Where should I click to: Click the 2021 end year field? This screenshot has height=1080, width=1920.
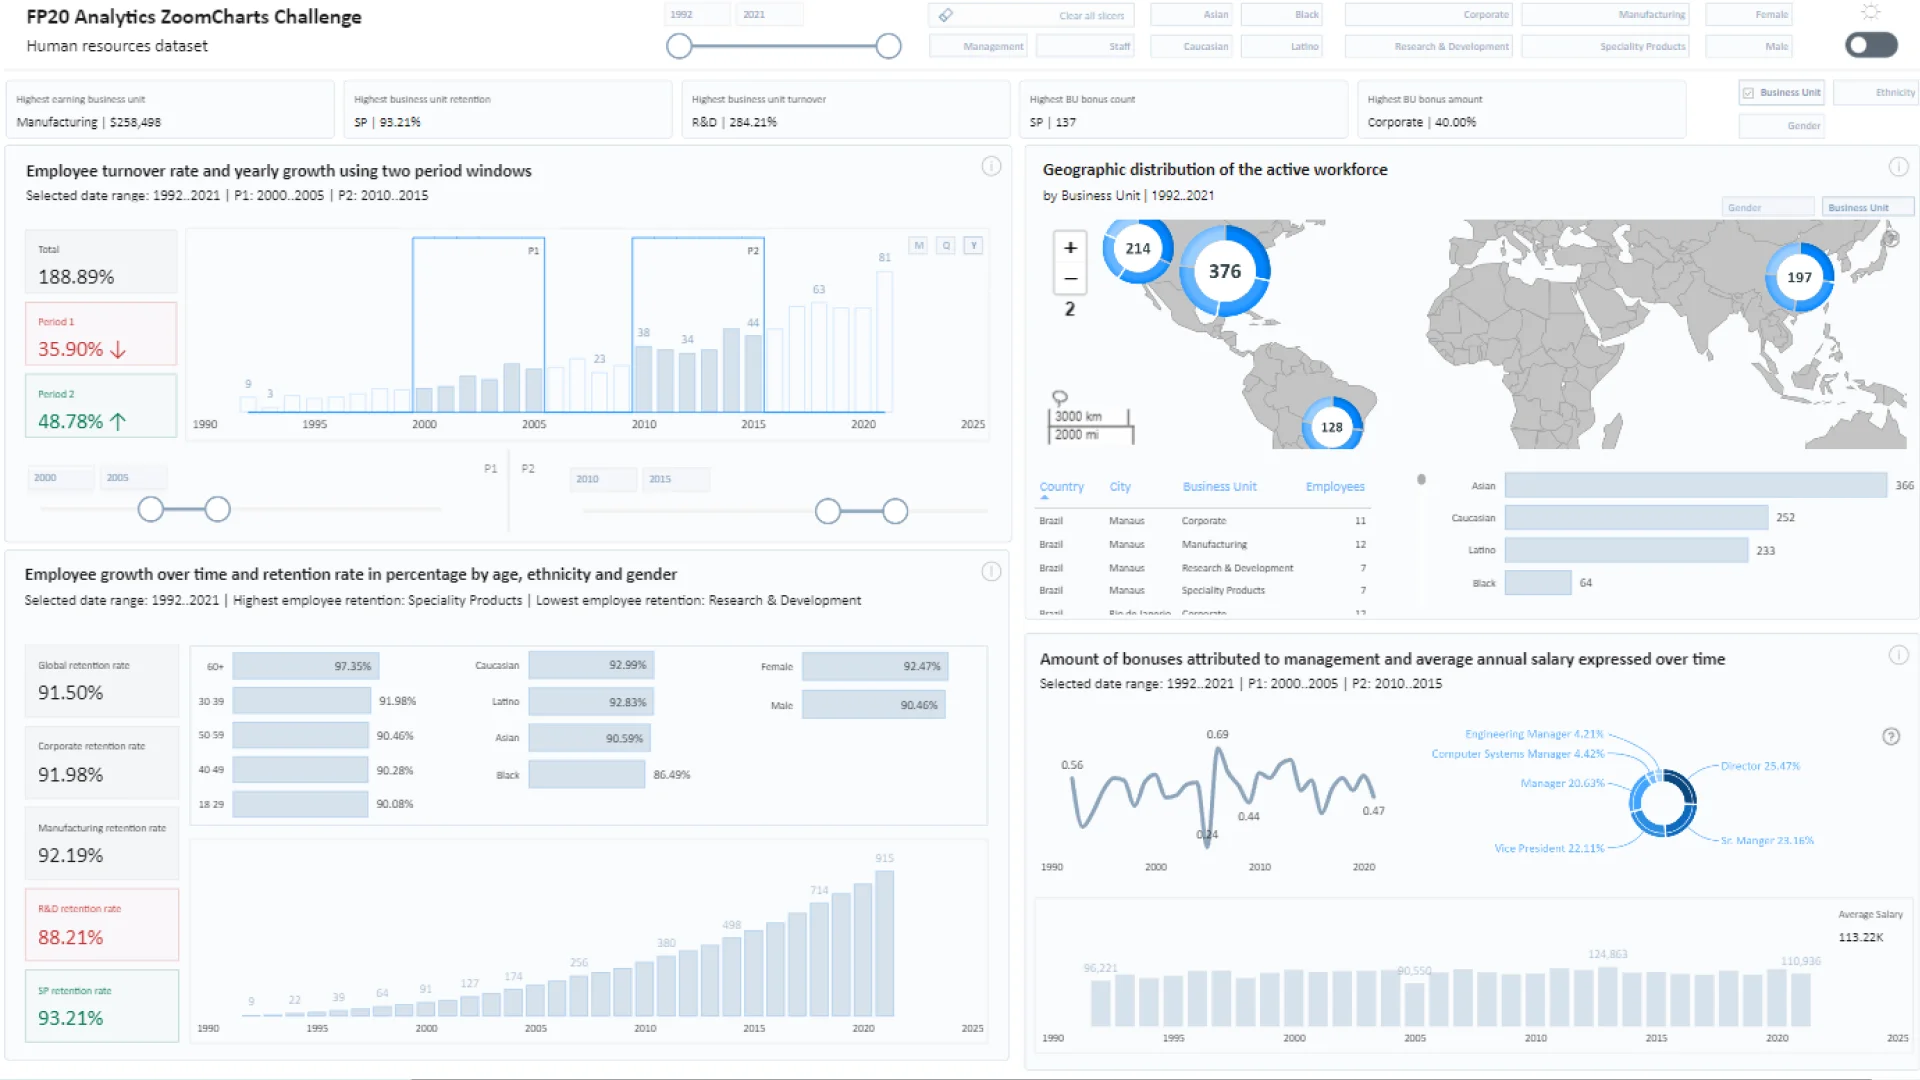(x=770, y=15)
